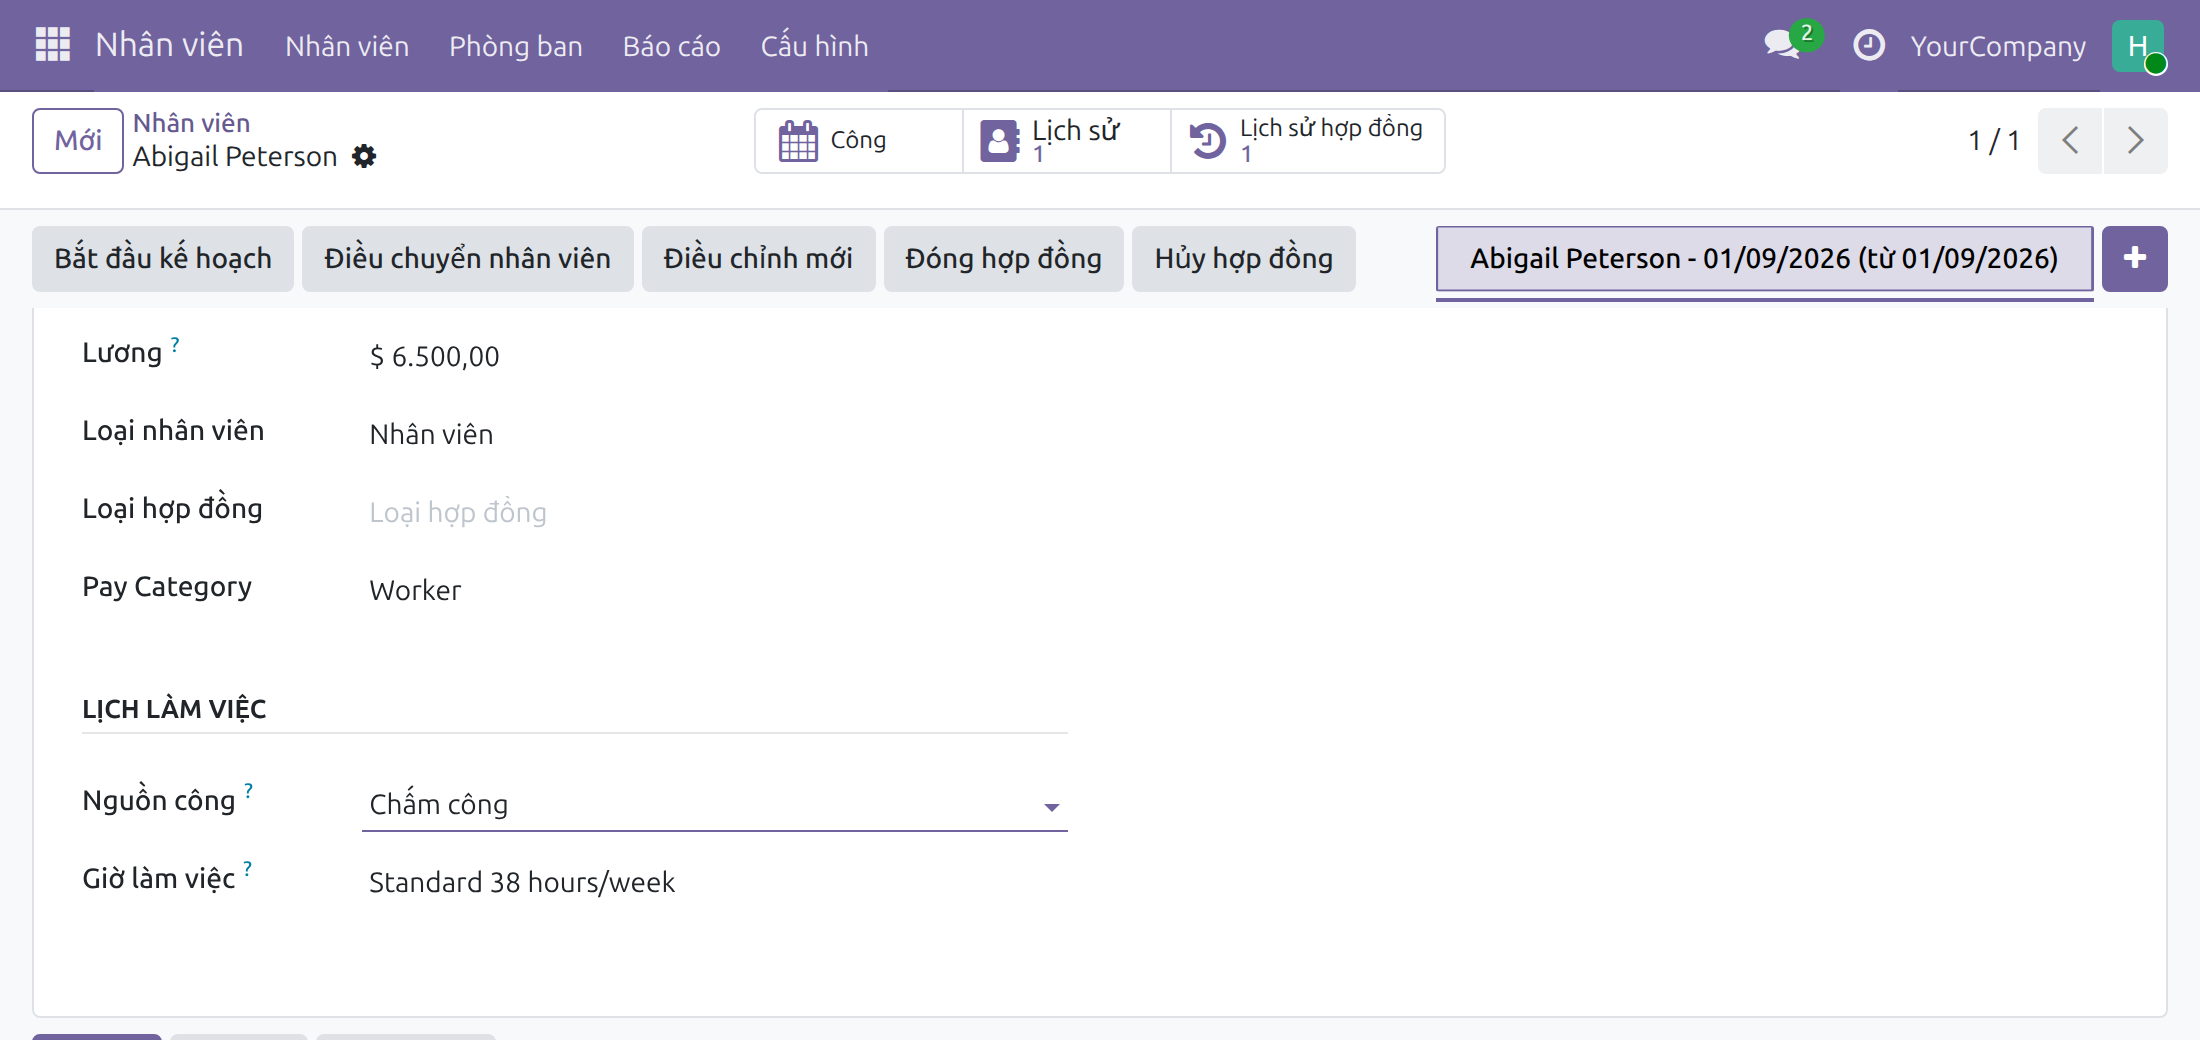Open Nhân viên menu in navbar
The height and width of the screenshot is (1040, 2200).
347,47
